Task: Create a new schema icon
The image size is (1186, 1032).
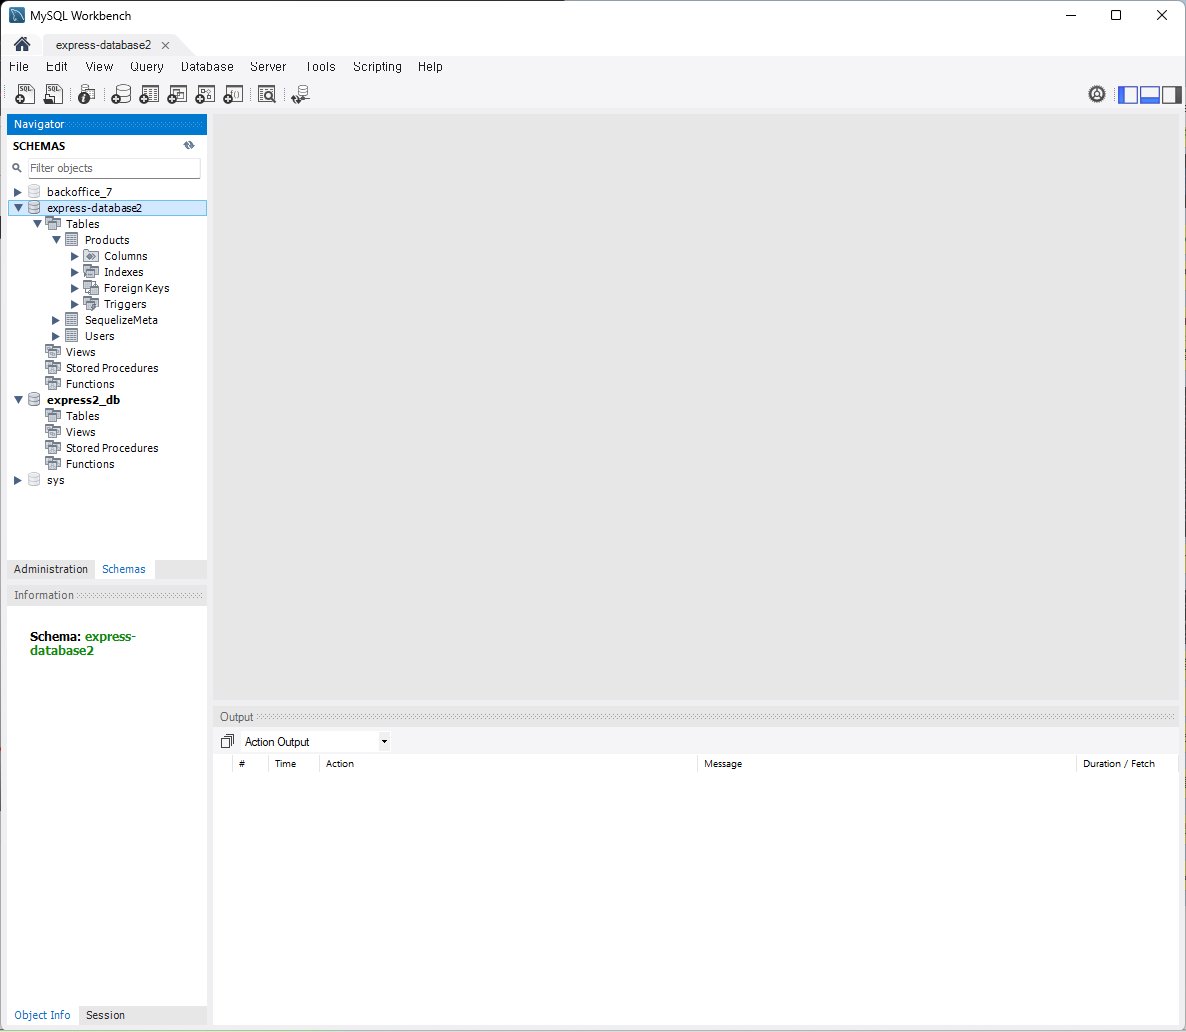Action: (x=121, y=94)
